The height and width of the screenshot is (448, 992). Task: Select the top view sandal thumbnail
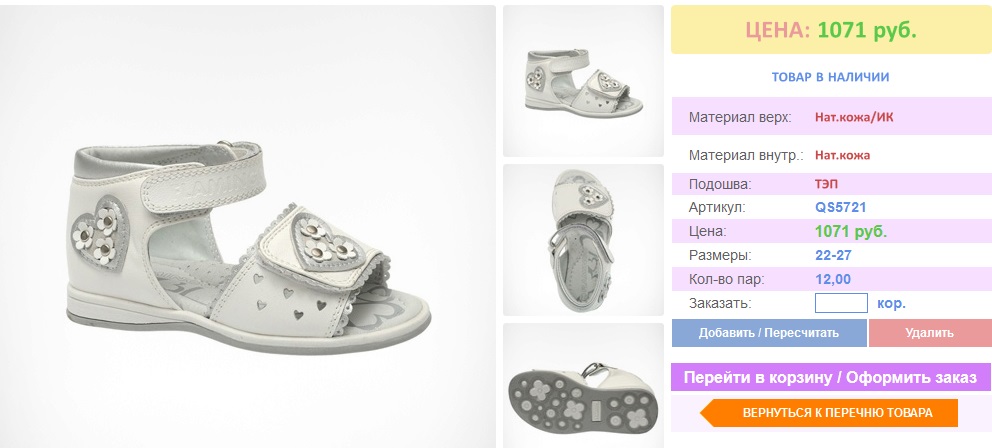click(583, 240)
